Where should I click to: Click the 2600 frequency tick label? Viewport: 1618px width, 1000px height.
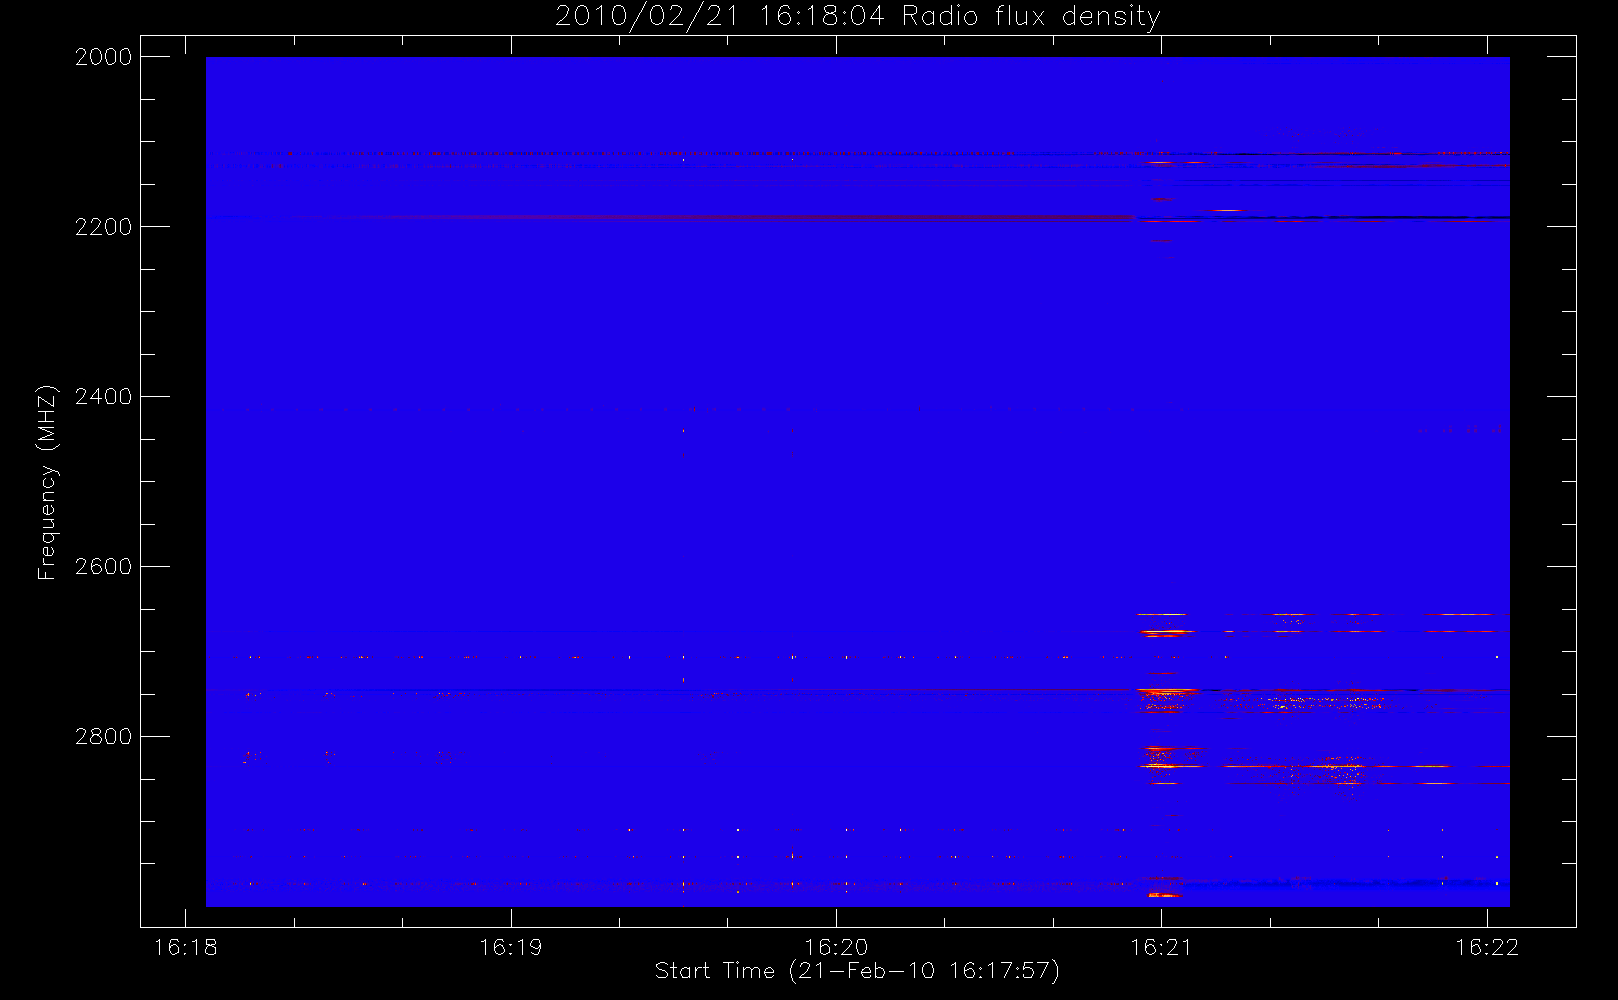click(104, 567)
